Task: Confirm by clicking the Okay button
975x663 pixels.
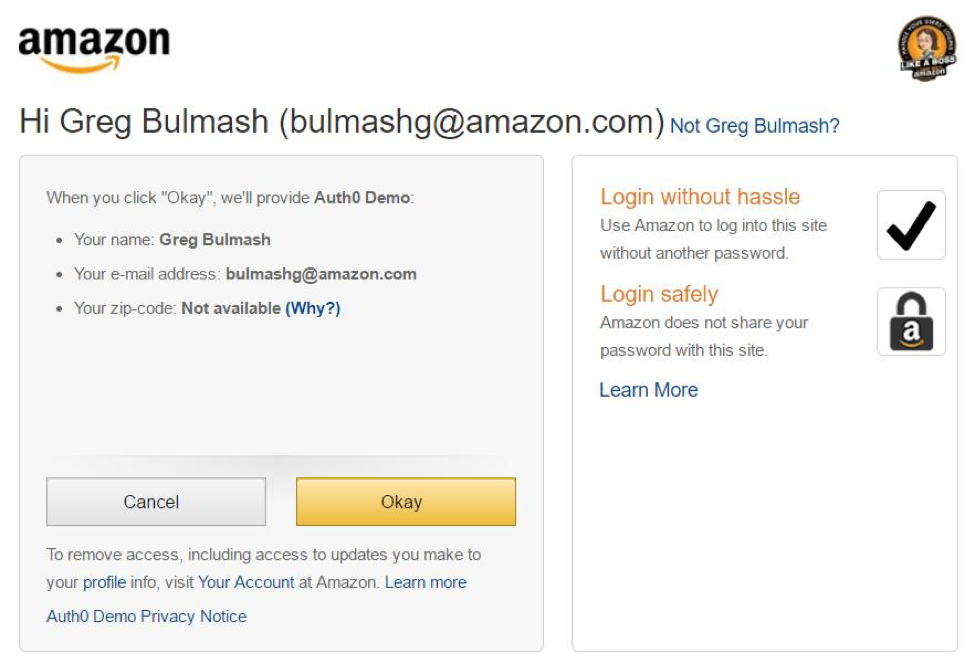Action: [x=405, y=502]
